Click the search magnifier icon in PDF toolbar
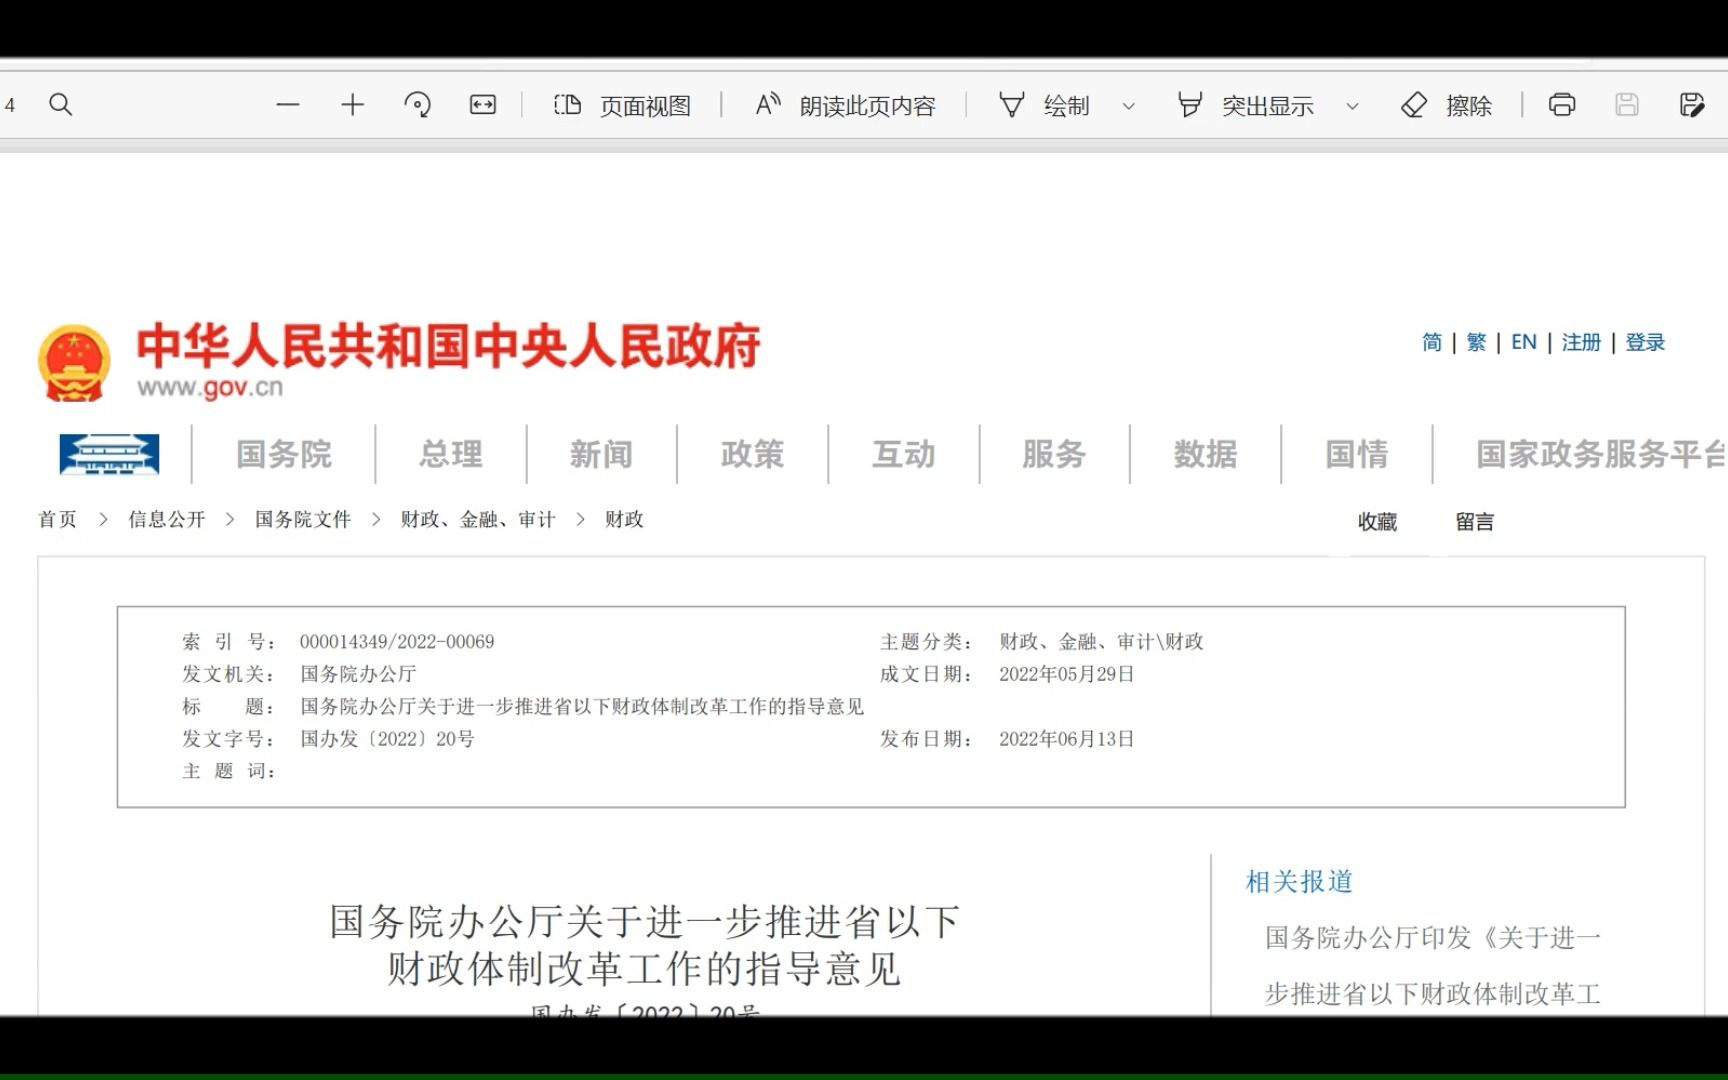 61,105
